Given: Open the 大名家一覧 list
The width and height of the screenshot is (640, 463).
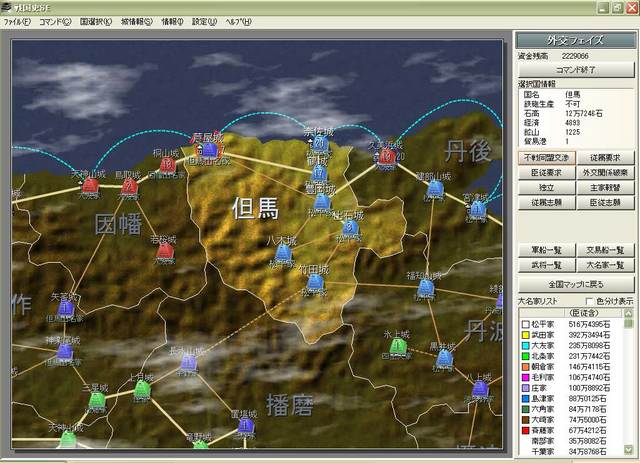Looking at the screenshot, I should 605,265.
